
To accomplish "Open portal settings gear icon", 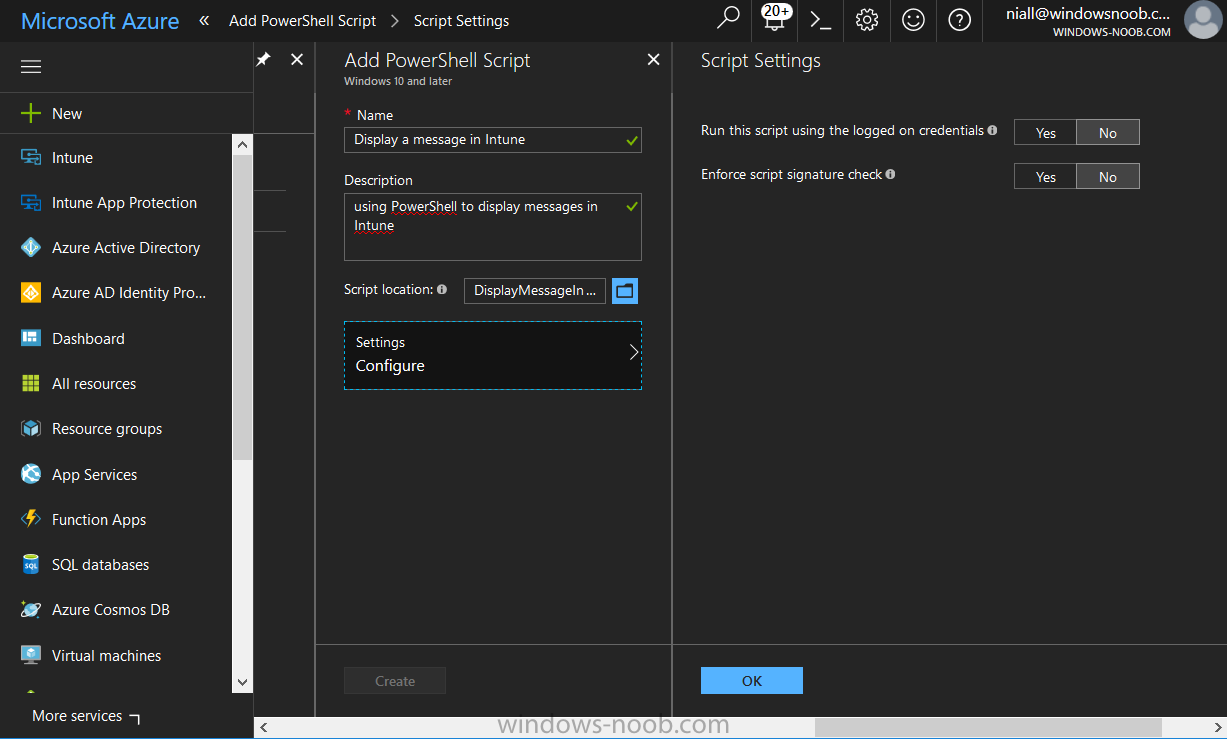I will tap(867, 20).
